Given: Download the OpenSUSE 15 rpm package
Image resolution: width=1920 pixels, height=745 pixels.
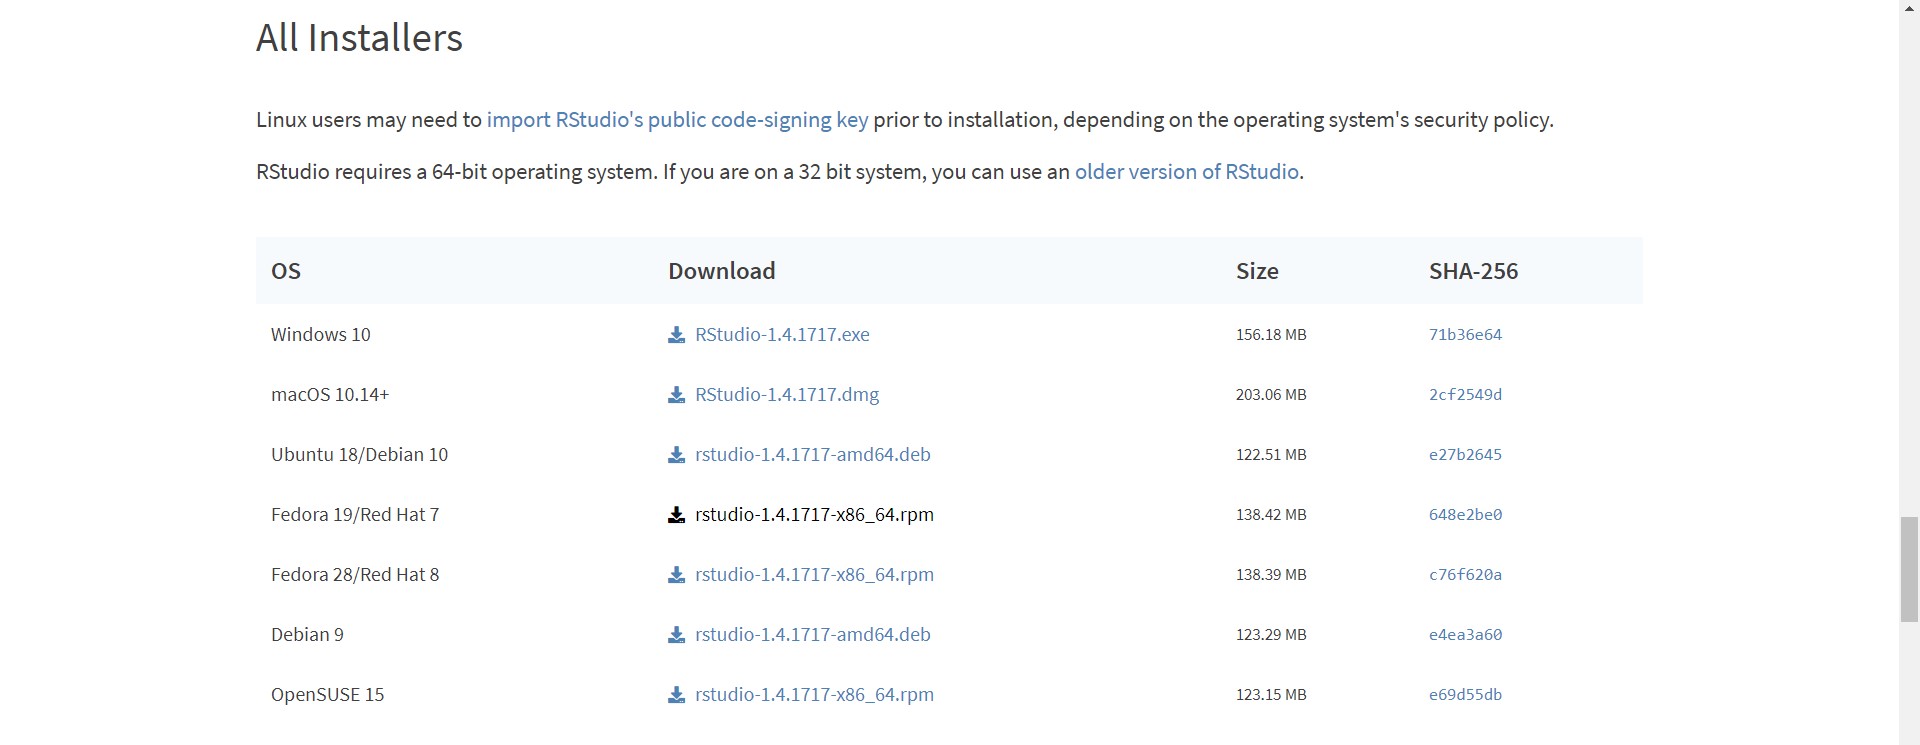Looking at the screenshot, I should tap(814, 695).
